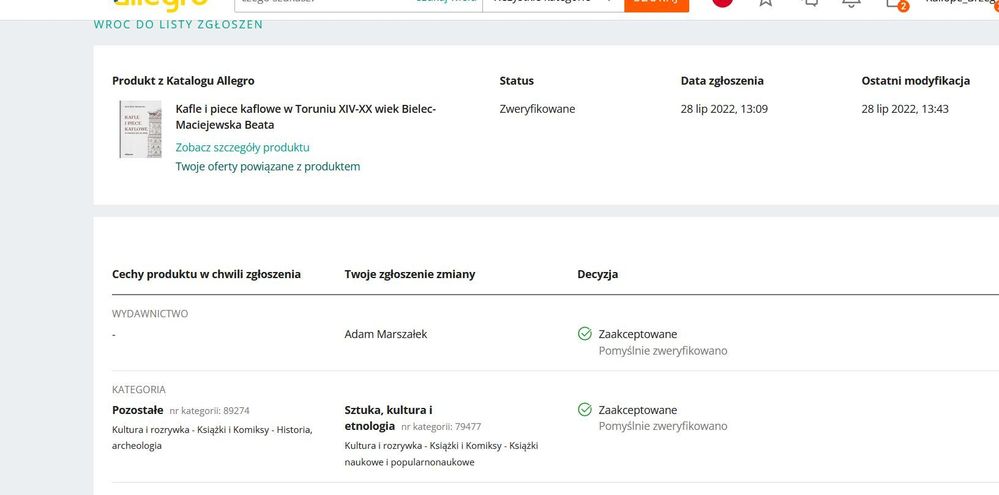Select the status text Zweryfikowane
Screen dimensions: 999x495
coord(537,109)
